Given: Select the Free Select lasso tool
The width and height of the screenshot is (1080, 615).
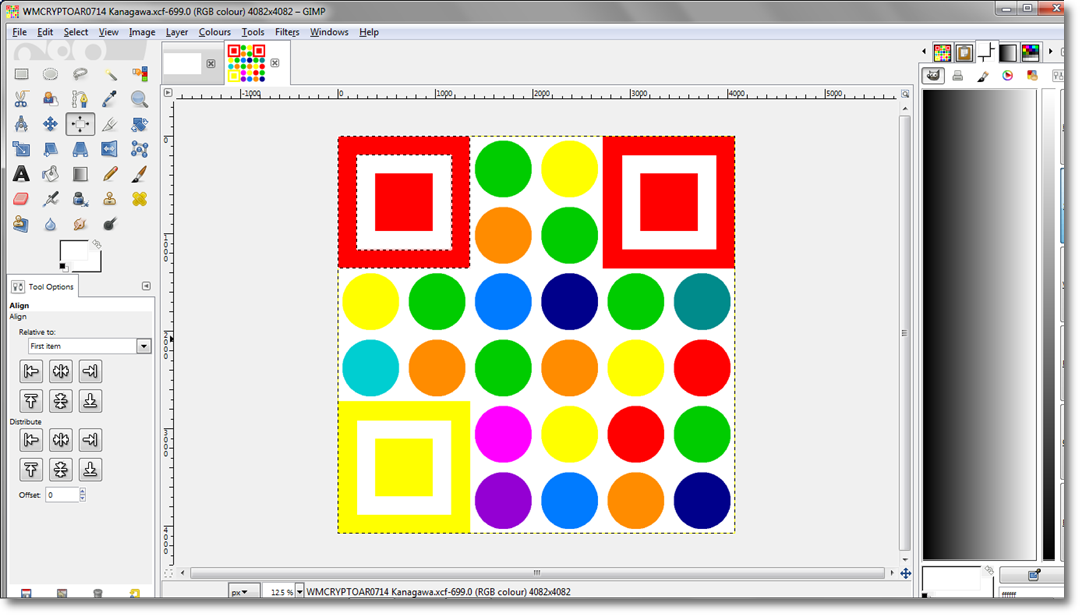Looking at the screenshot, I should (80, 74).
